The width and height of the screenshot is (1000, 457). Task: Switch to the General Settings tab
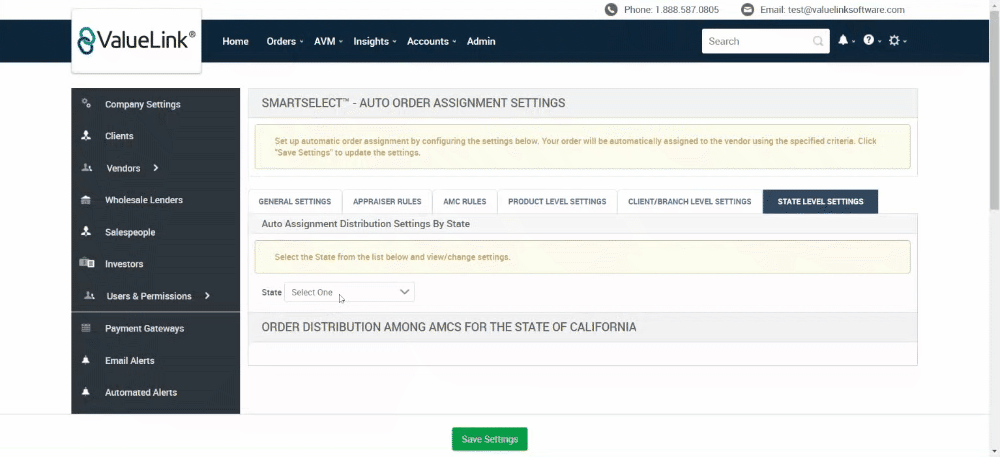click(x=295, y=201)
